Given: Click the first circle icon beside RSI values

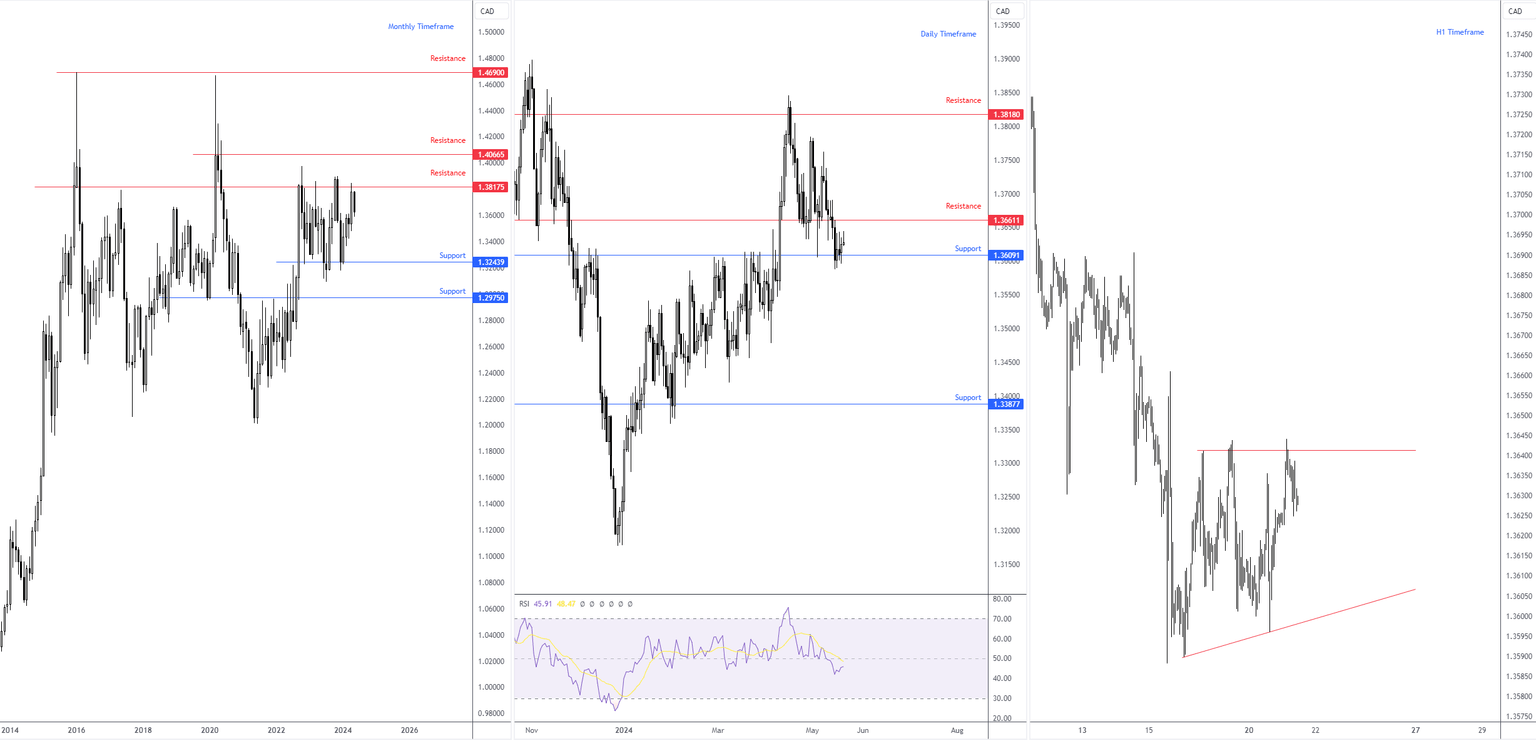Looking at the screenshot, I should pyautogui.click(x=583, y=604).
